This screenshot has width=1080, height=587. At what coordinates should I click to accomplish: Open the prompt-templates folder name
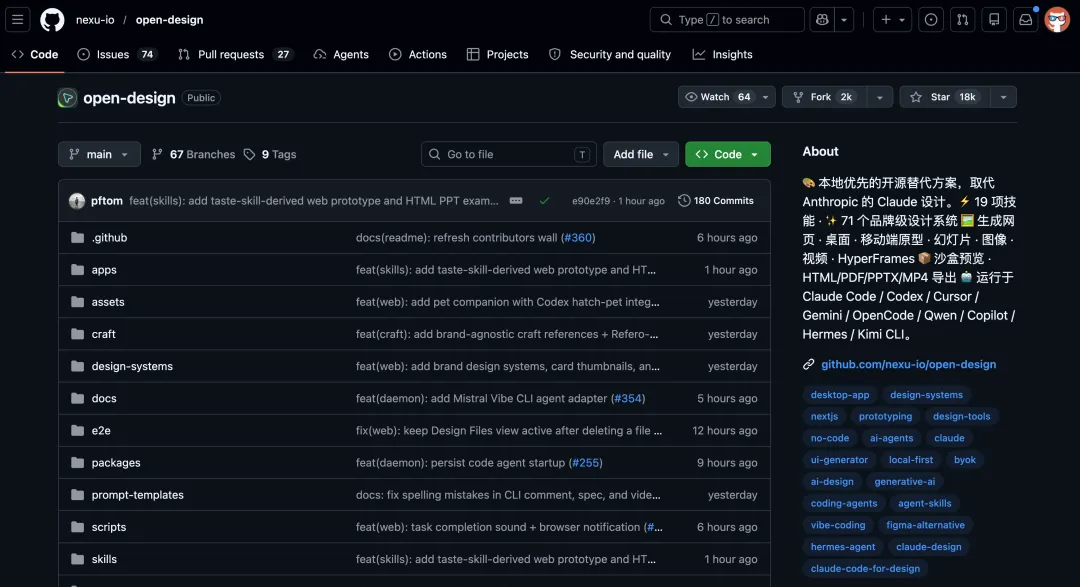tap(138, 495)
